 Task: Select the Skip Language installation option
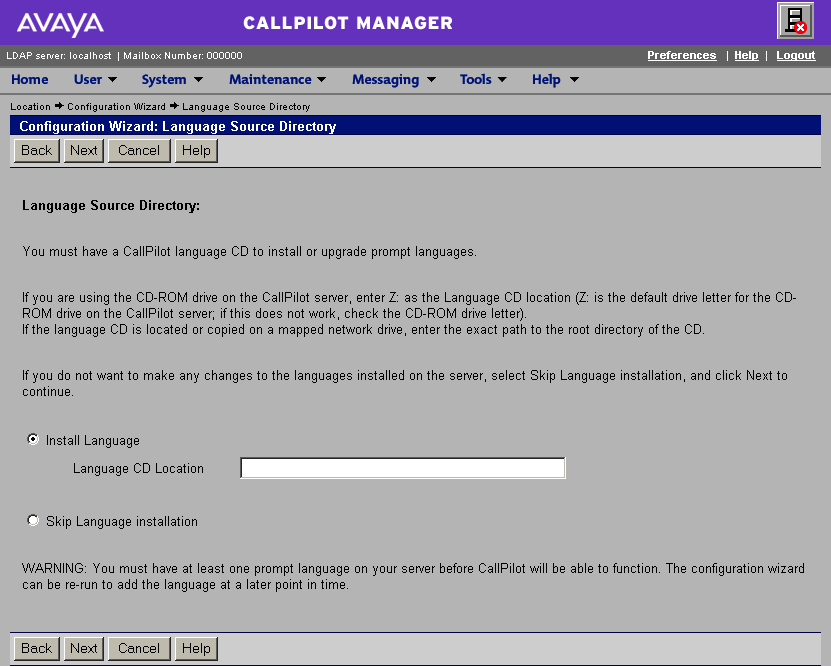(x=33, y=520)
